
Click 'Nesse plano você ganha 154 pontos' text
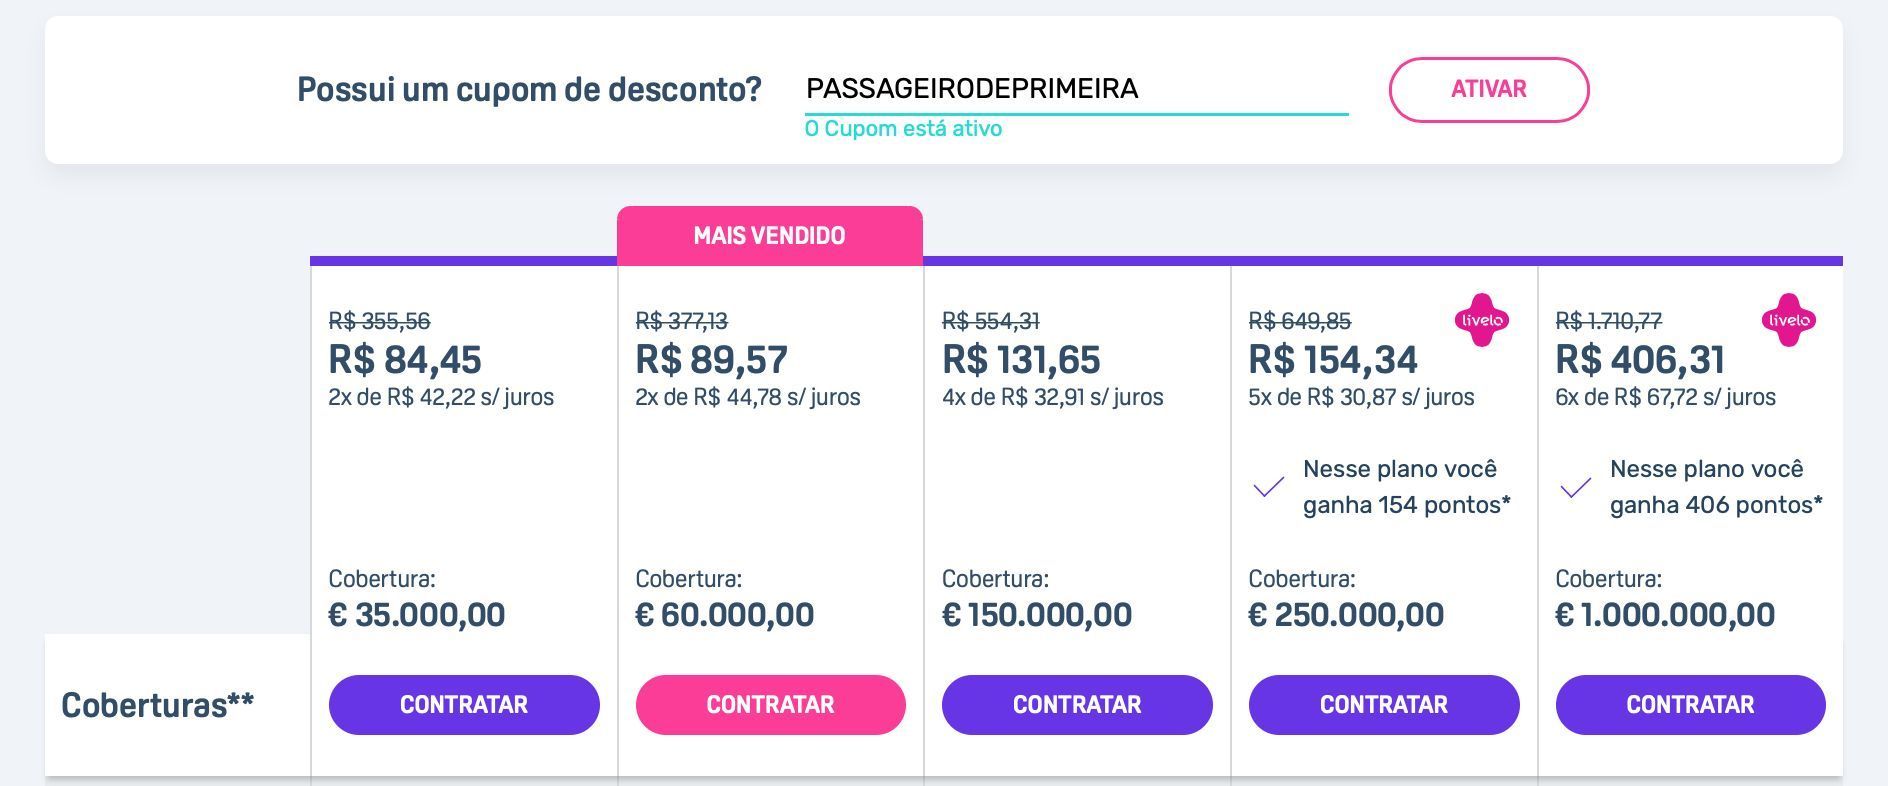coord(1407,487)
